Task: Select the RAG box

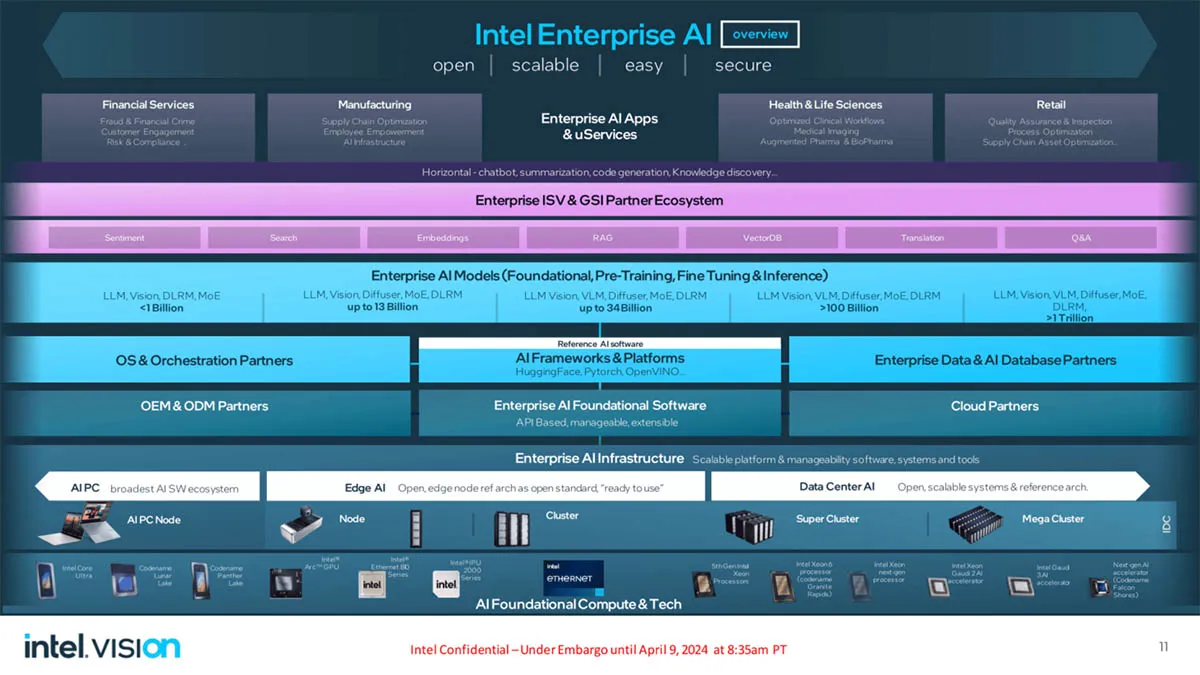Action: [603, 238]
